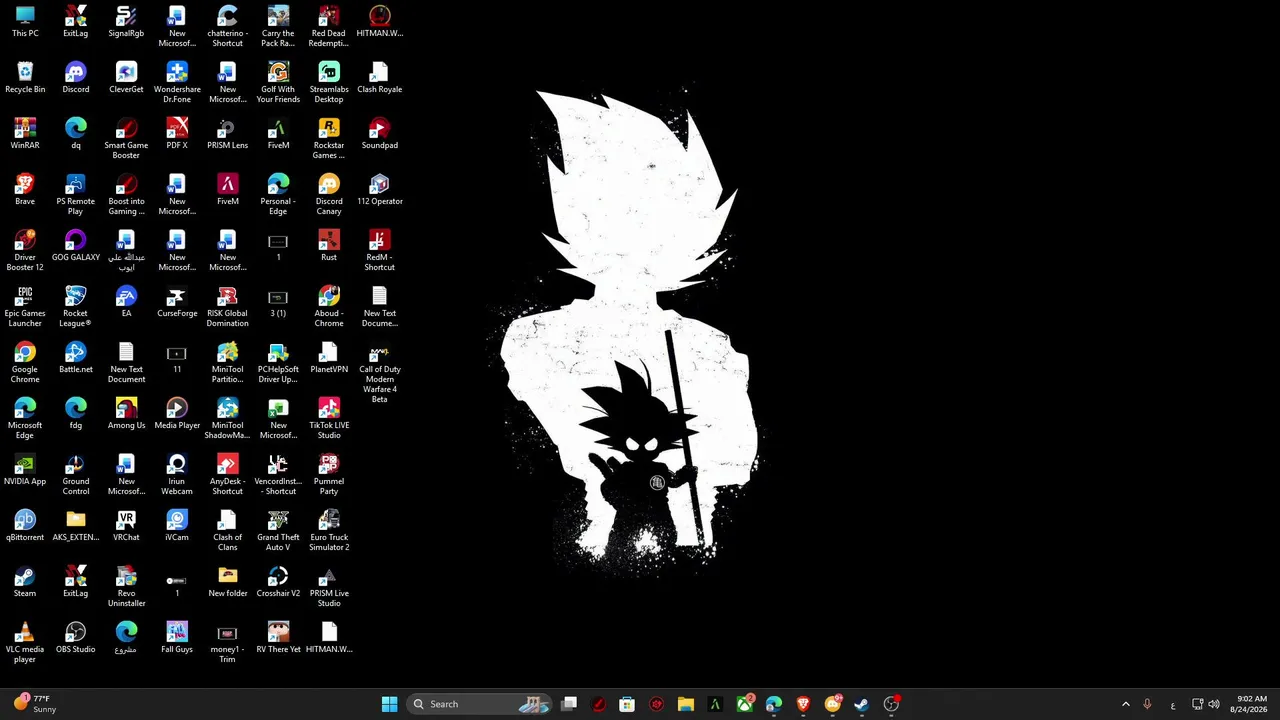Open the Windows Start menu
This screenshot has width=1280, height=720.
389,704
